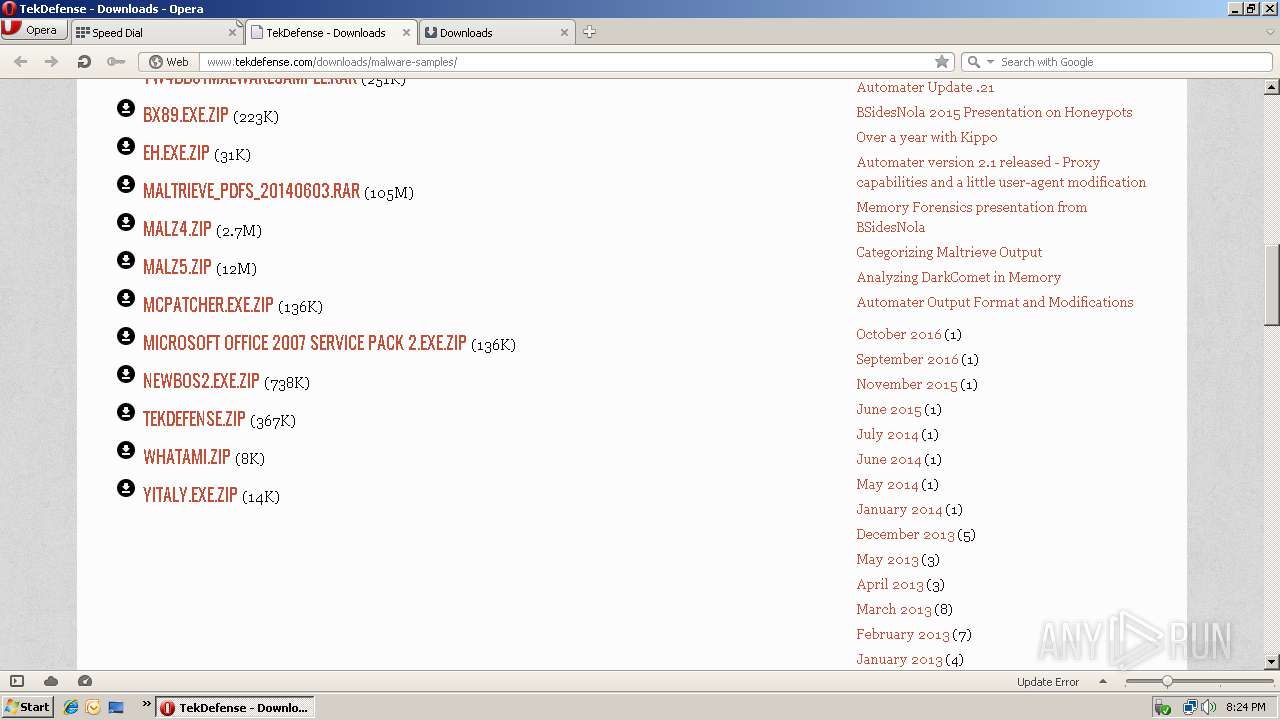Download WHATAMI.ZIP link
Image resolution: width=1280 pixels, height=720 pixels.
pos(187,457)
